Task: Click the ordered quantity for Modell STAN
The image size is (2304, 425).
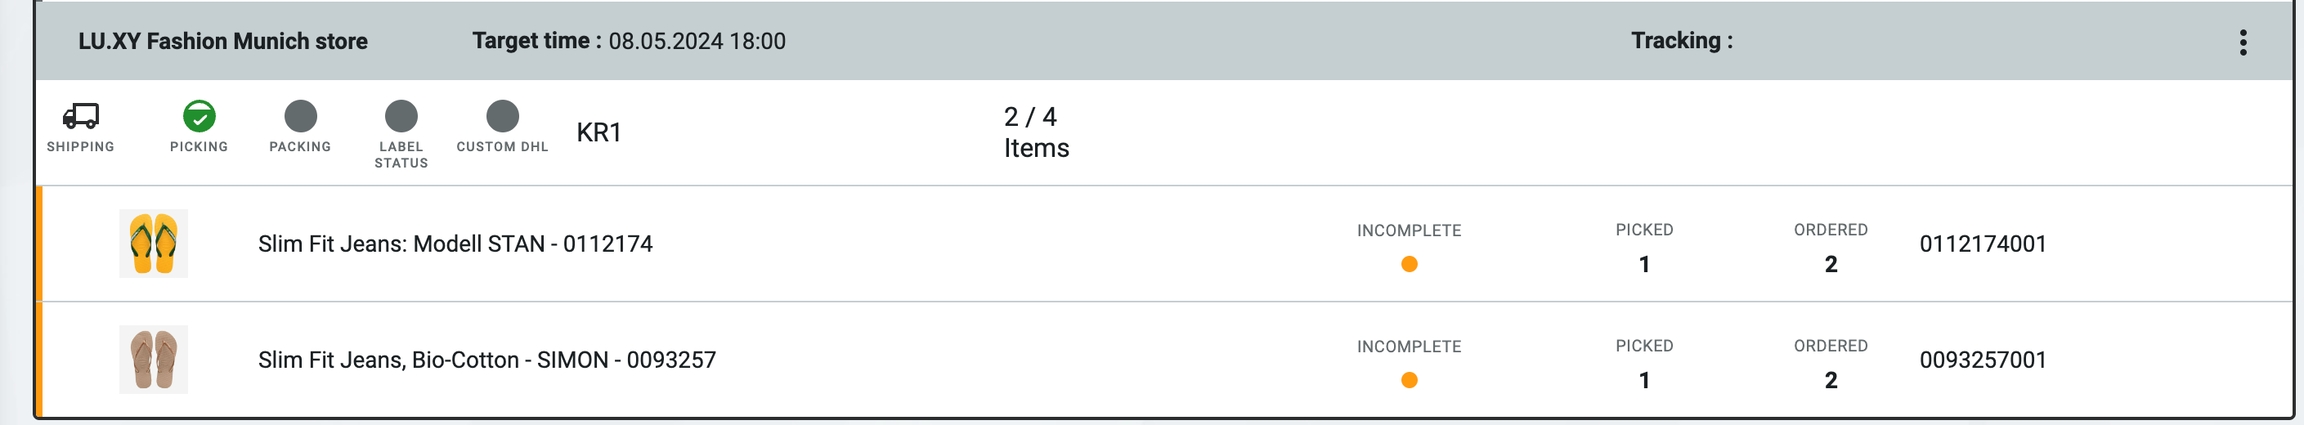Action: [1830, 264]
